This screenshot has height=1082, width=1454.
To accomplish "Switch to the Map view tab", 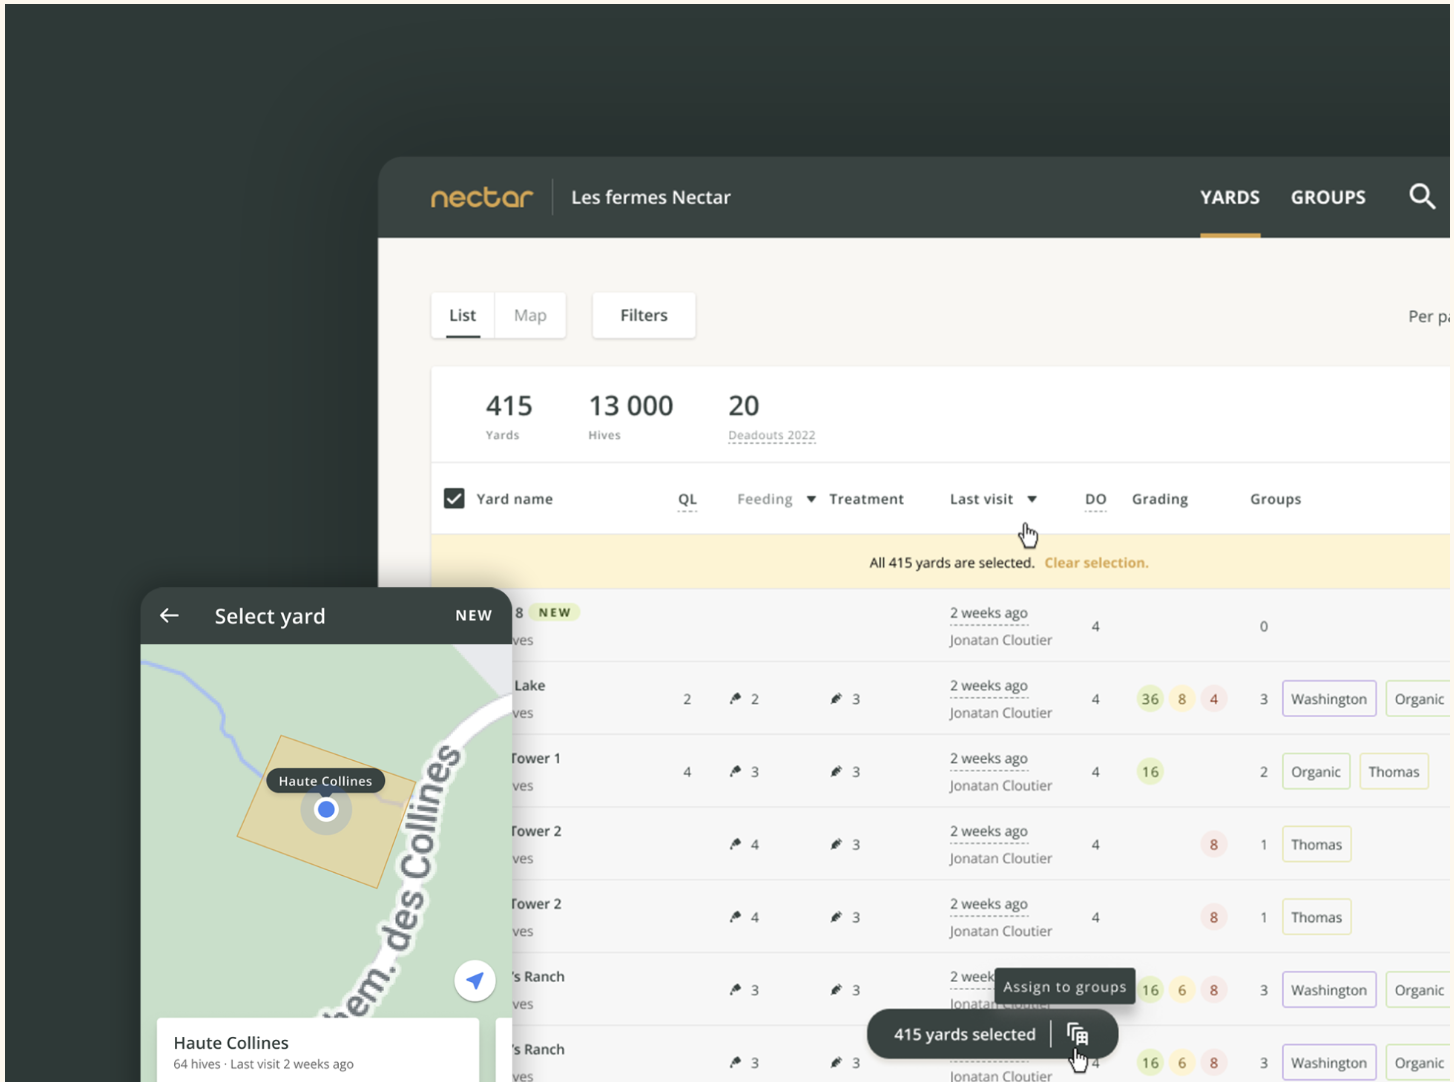I will click(530, 315).
